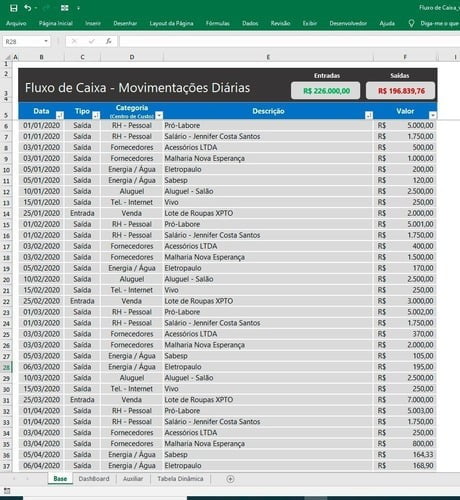
Task: Switch to the Auxiliar sheet tab
Action: click(133, 479)
